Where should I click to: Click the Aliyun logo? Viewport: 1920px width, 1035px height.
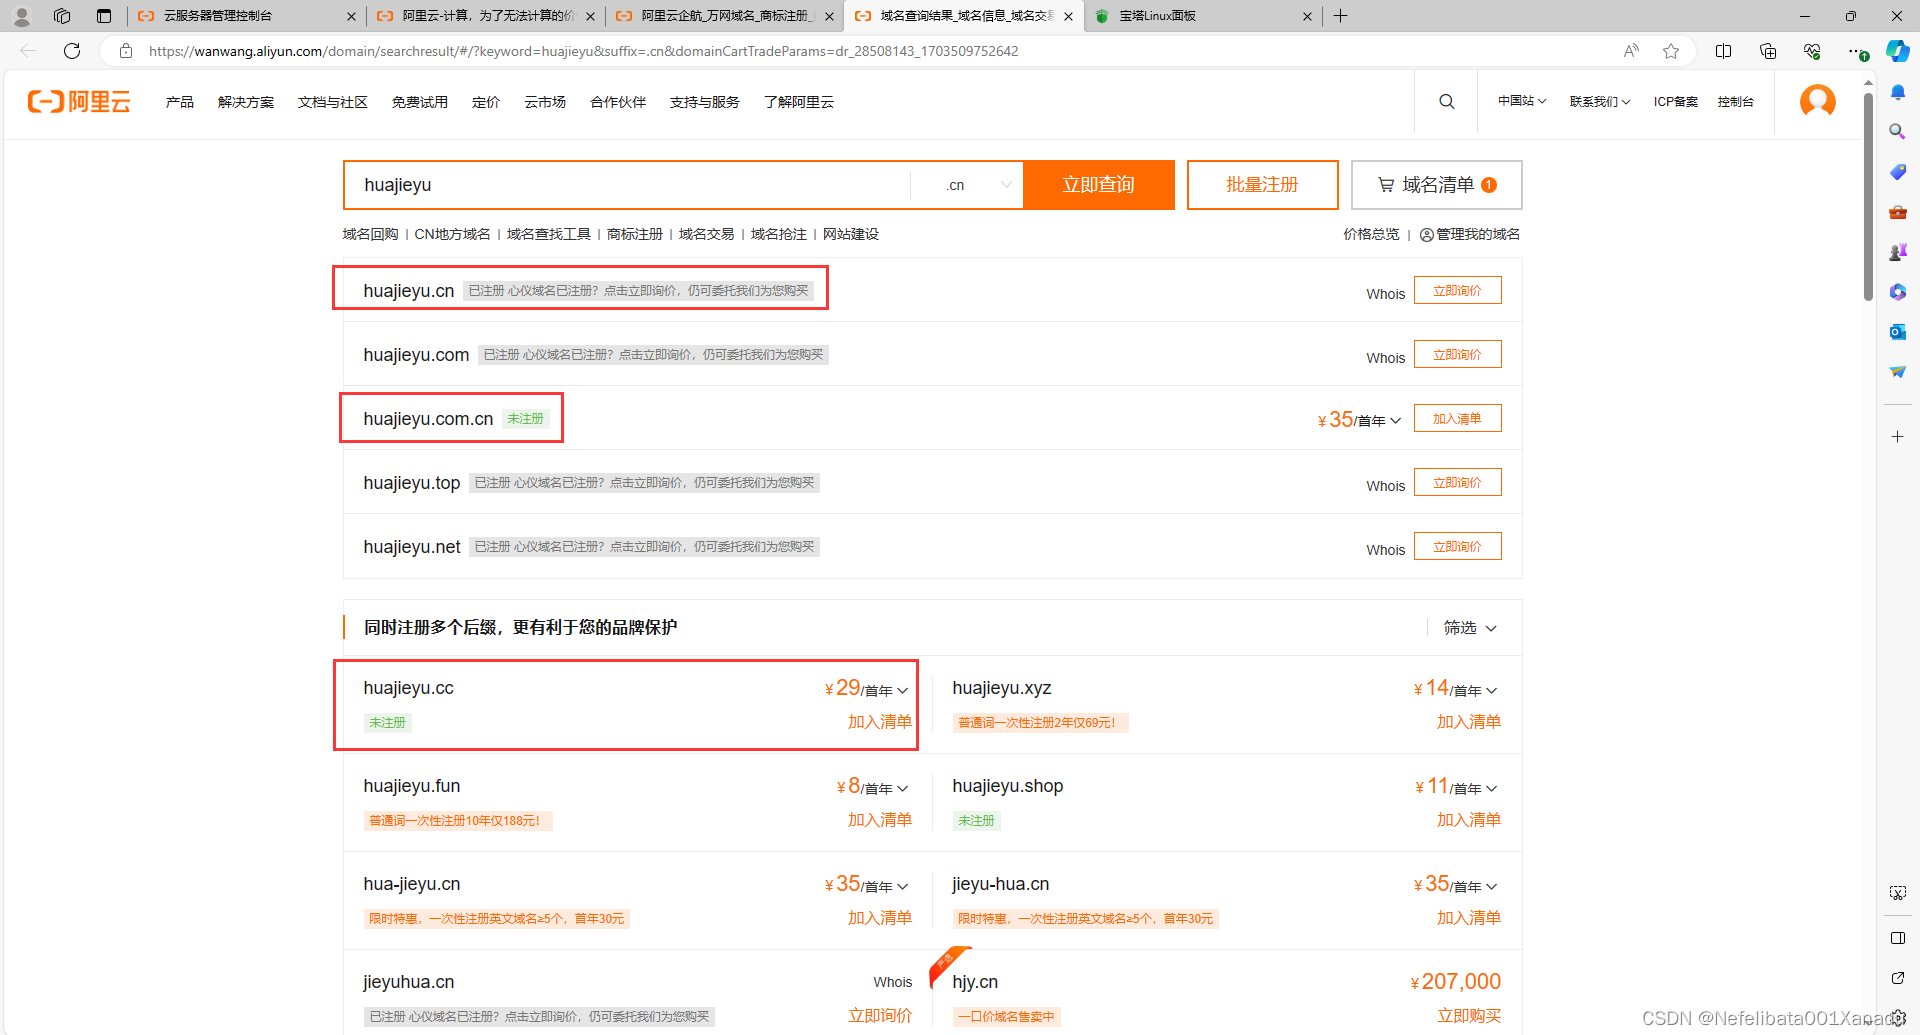point(79,101)
